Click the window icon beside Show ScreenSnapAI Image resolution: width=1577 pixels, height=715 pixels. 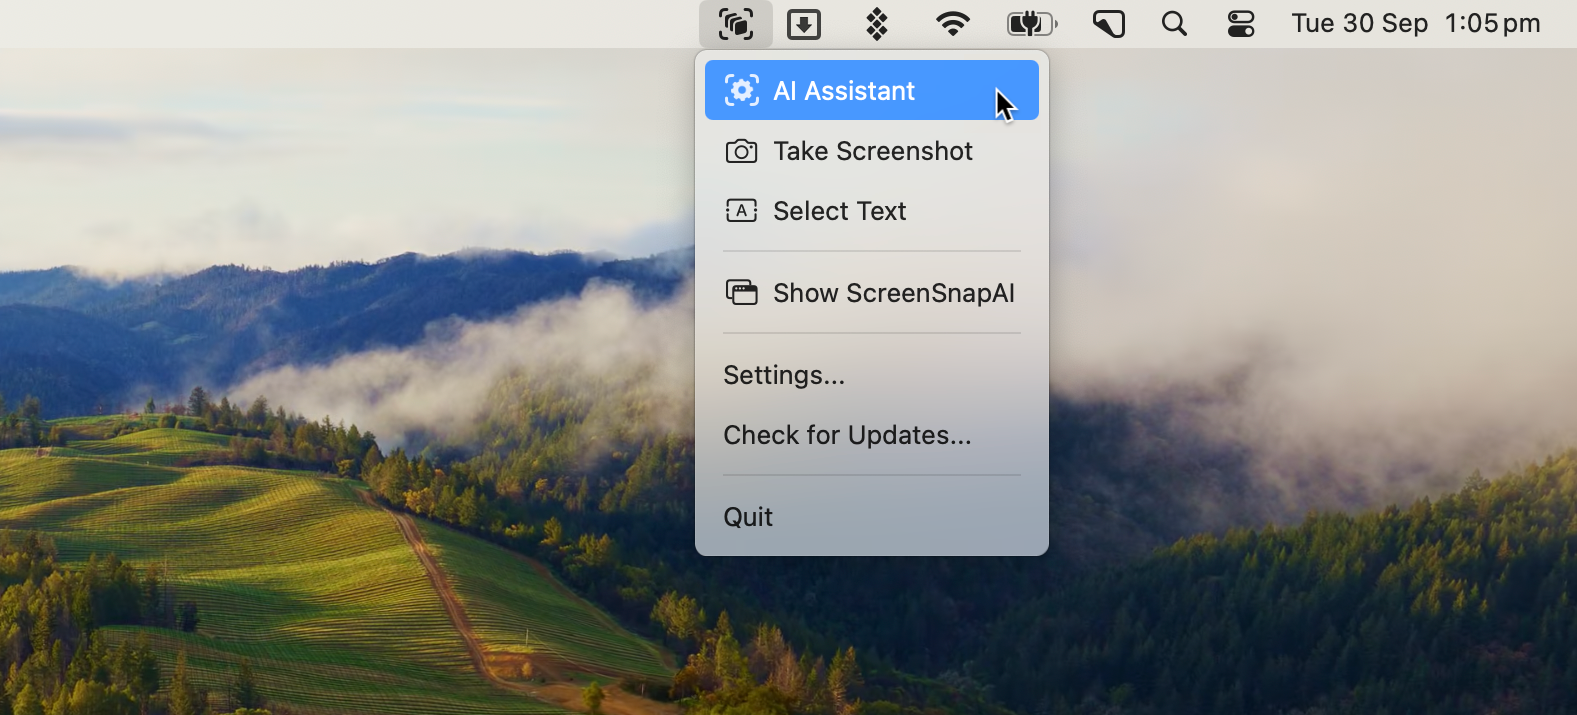coord(741,293)
